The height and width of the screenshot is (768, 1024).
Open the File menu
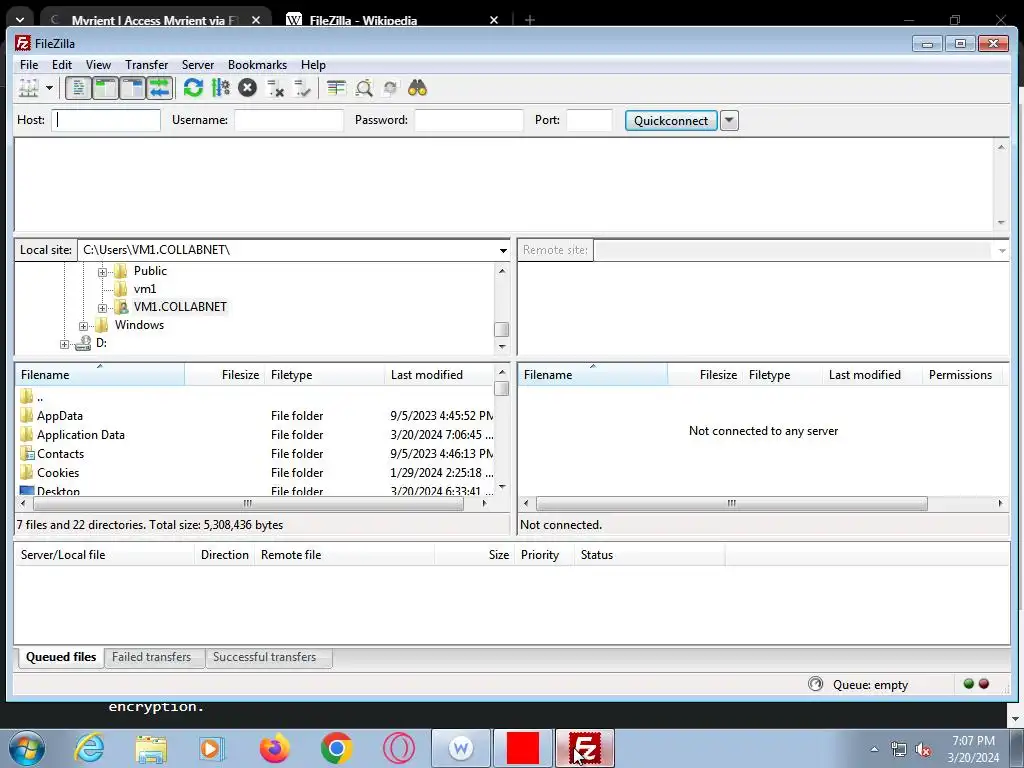click(29, 65)
